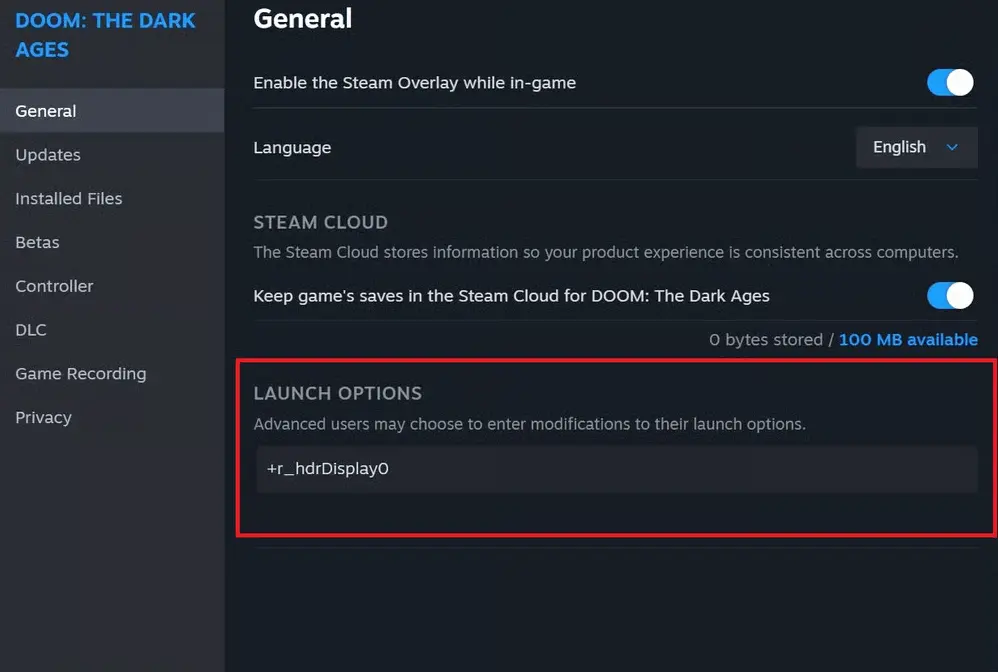
Task: Open the DLC section
Action: coord(31,330)
